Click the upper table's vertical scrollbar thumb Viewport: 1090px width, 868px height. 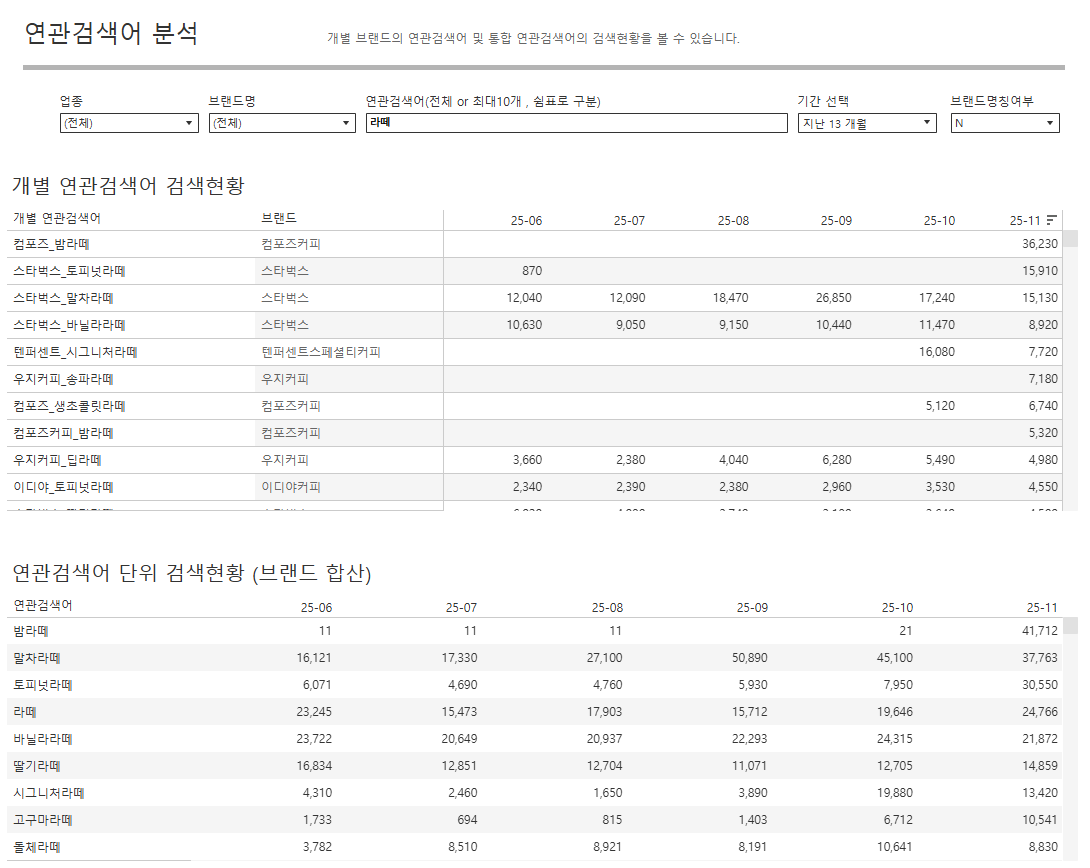pyautogui.click(x=1070, y=238)
